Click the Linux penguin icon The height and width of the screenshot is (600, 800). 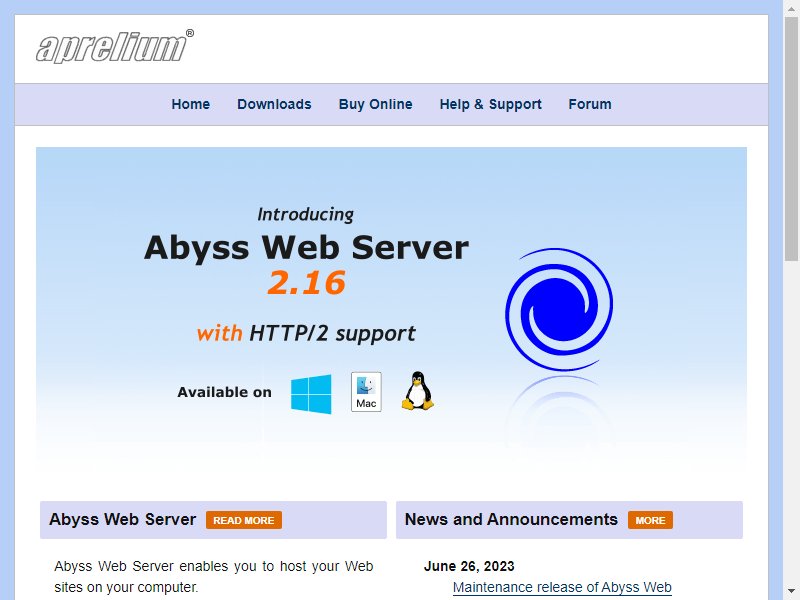(x=417, y=391)
